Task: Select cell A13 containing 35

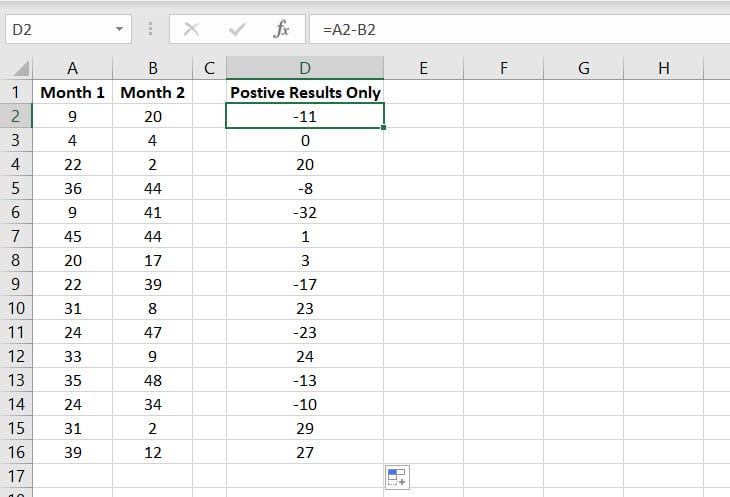Action: pyautogui.click(x=73, y=380)
